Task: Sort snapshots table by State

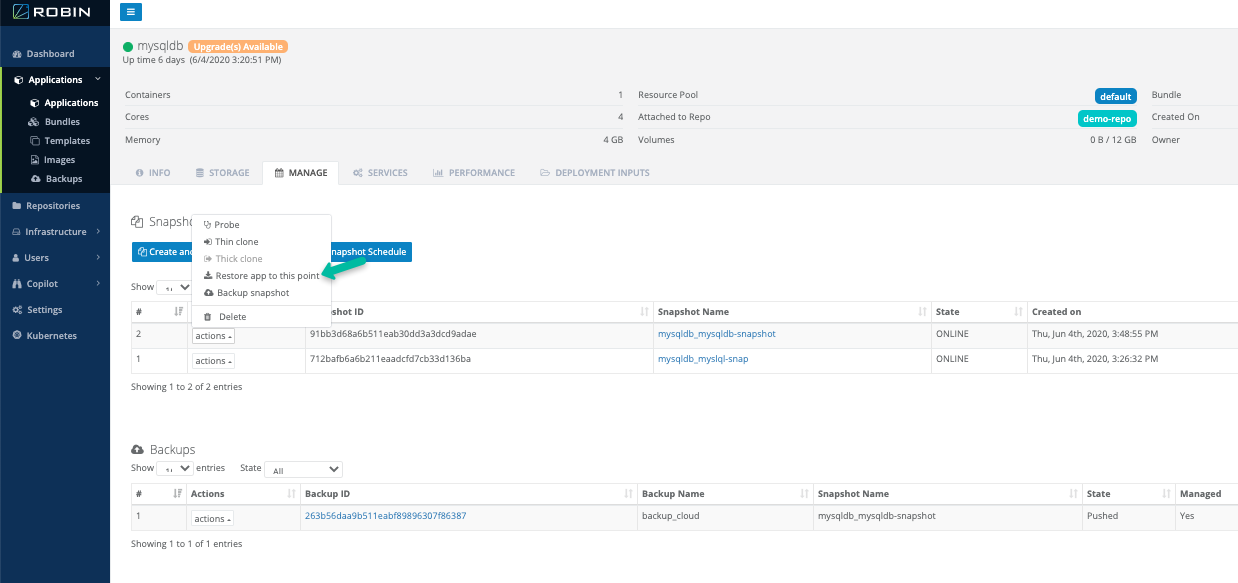Action: 979,312
